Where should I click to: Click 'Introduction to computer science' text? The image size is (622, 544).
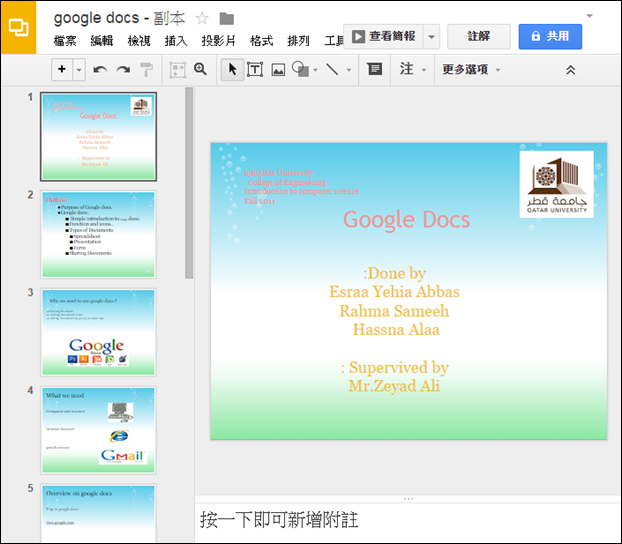coord(301,191)
